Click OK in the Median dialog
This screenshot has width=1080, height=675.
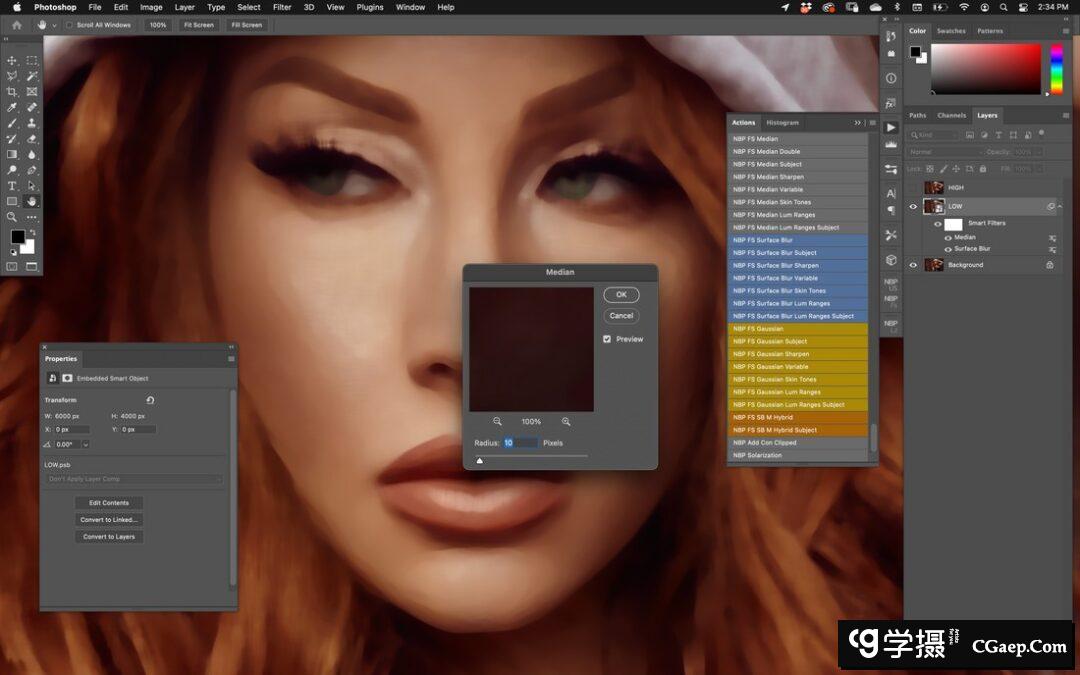click(621, 295)
